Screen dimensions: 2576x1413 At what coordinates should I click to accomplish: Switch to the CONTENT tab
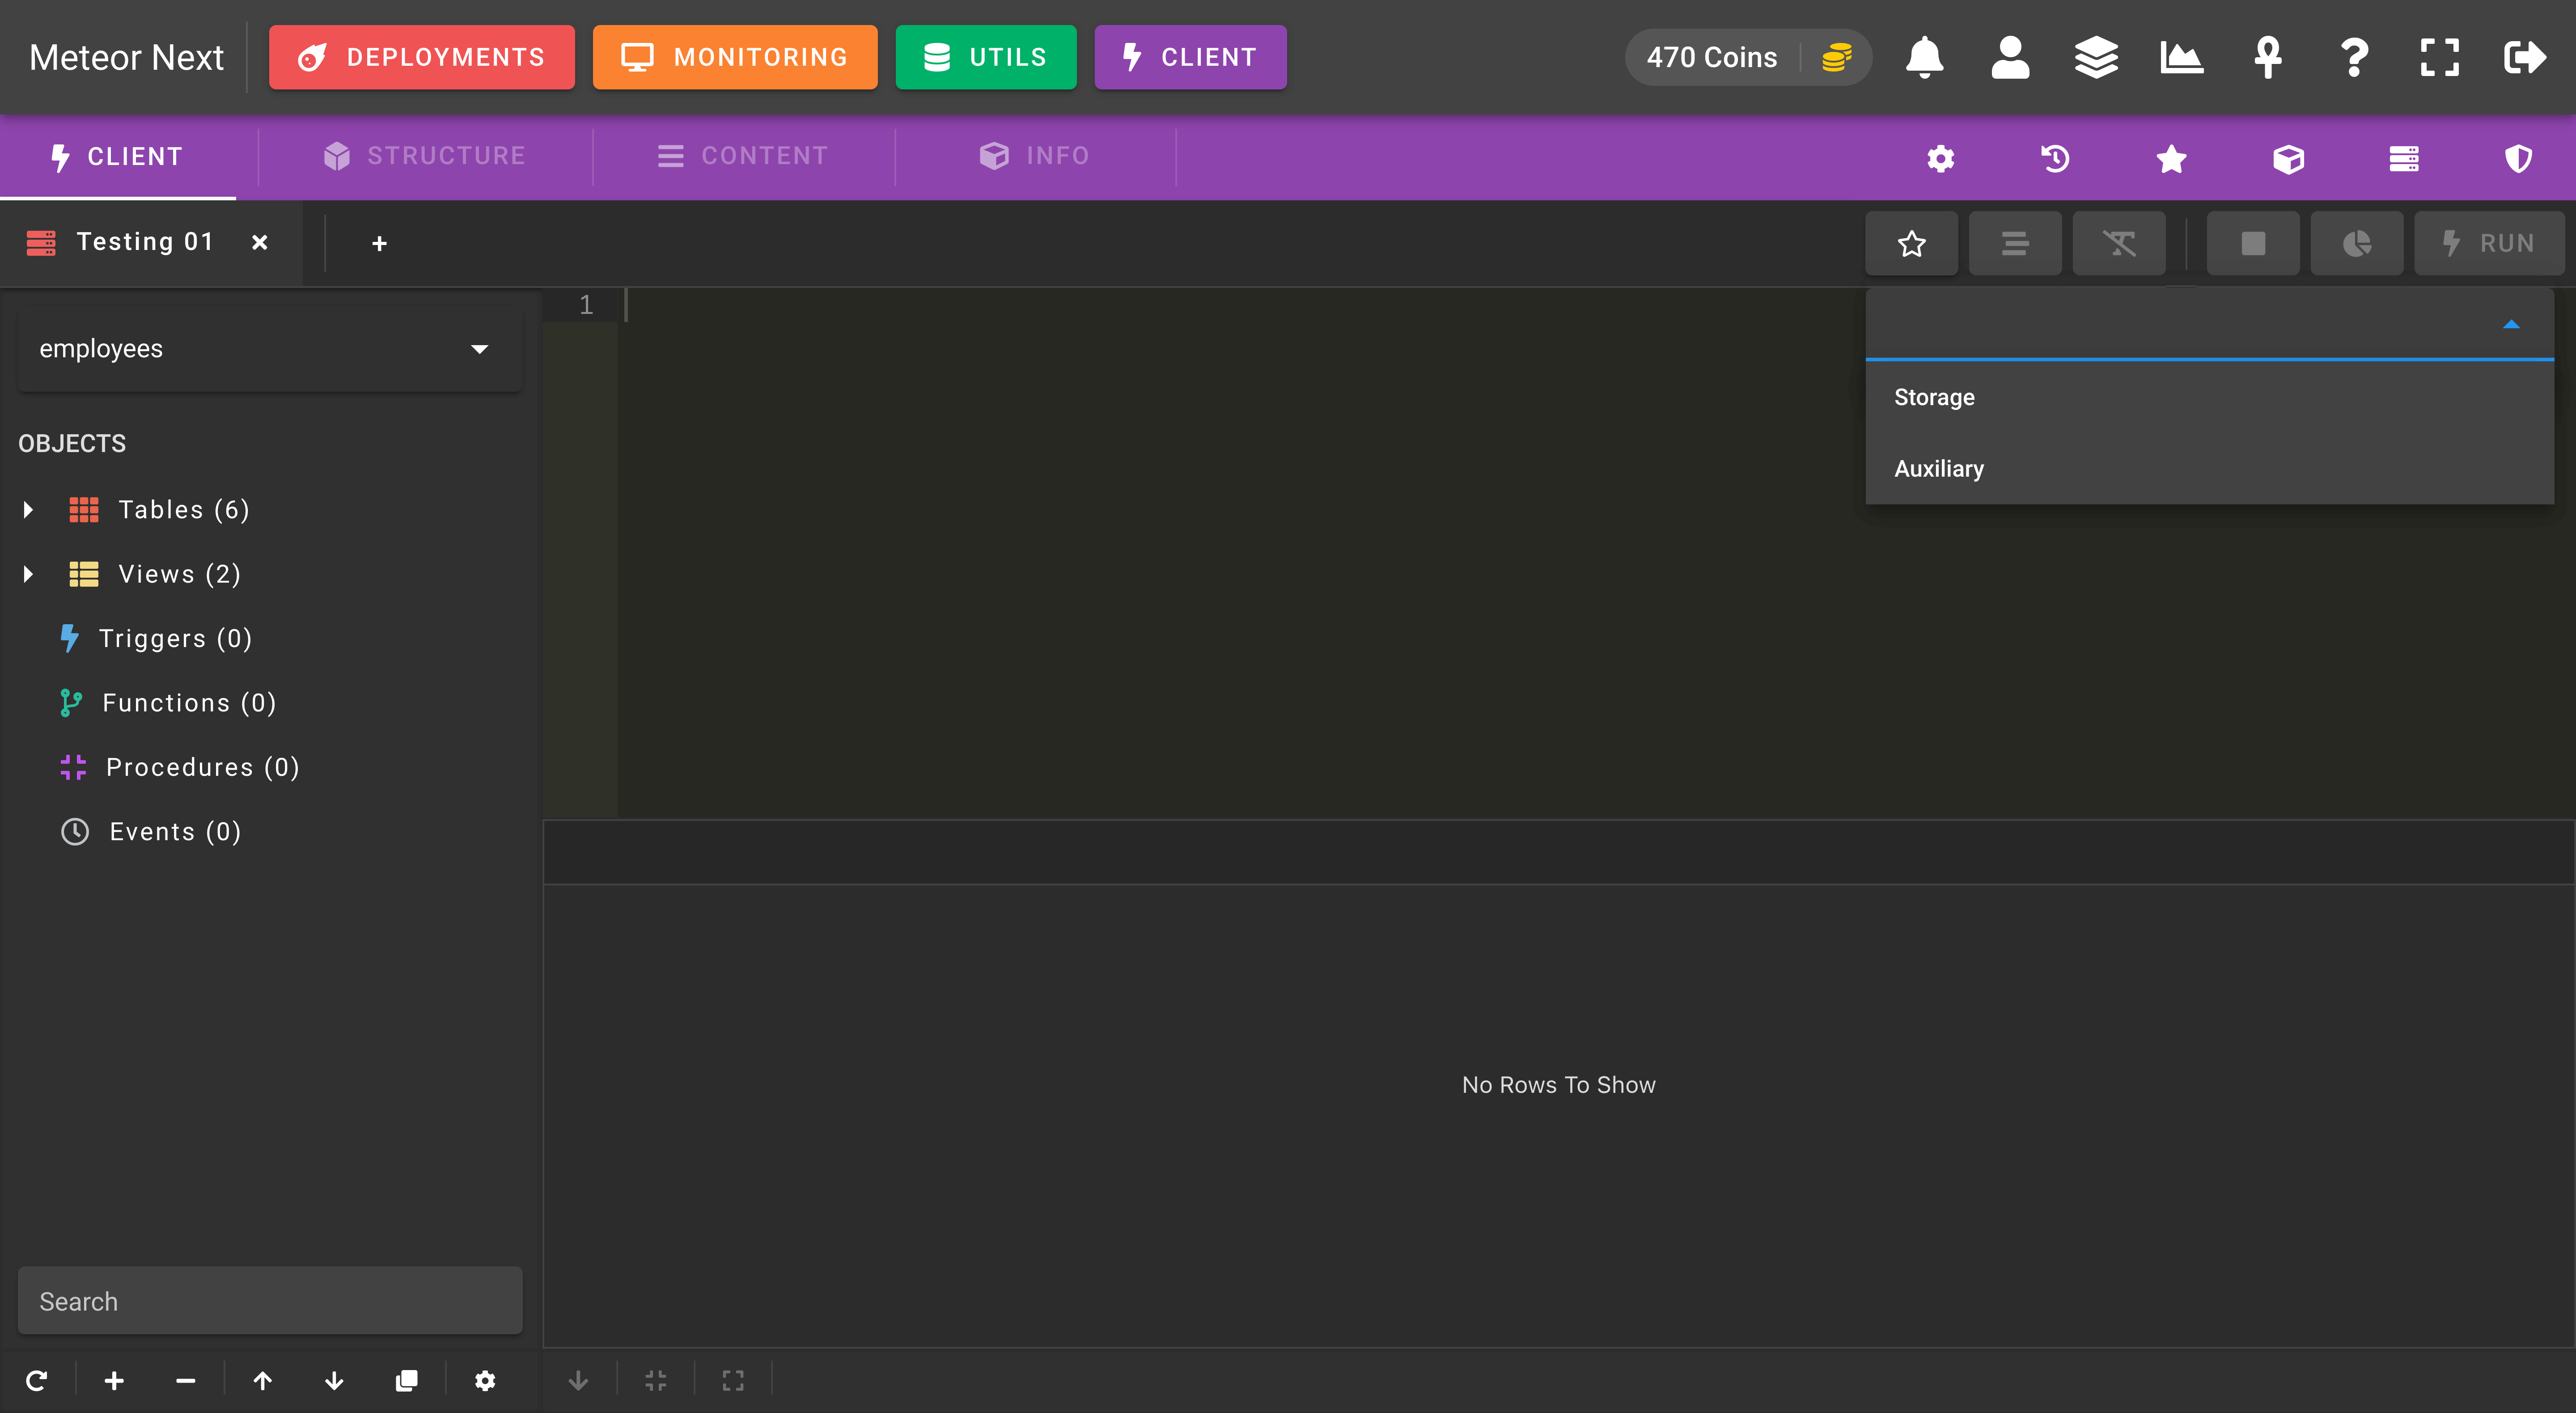(x=743, y=156)
